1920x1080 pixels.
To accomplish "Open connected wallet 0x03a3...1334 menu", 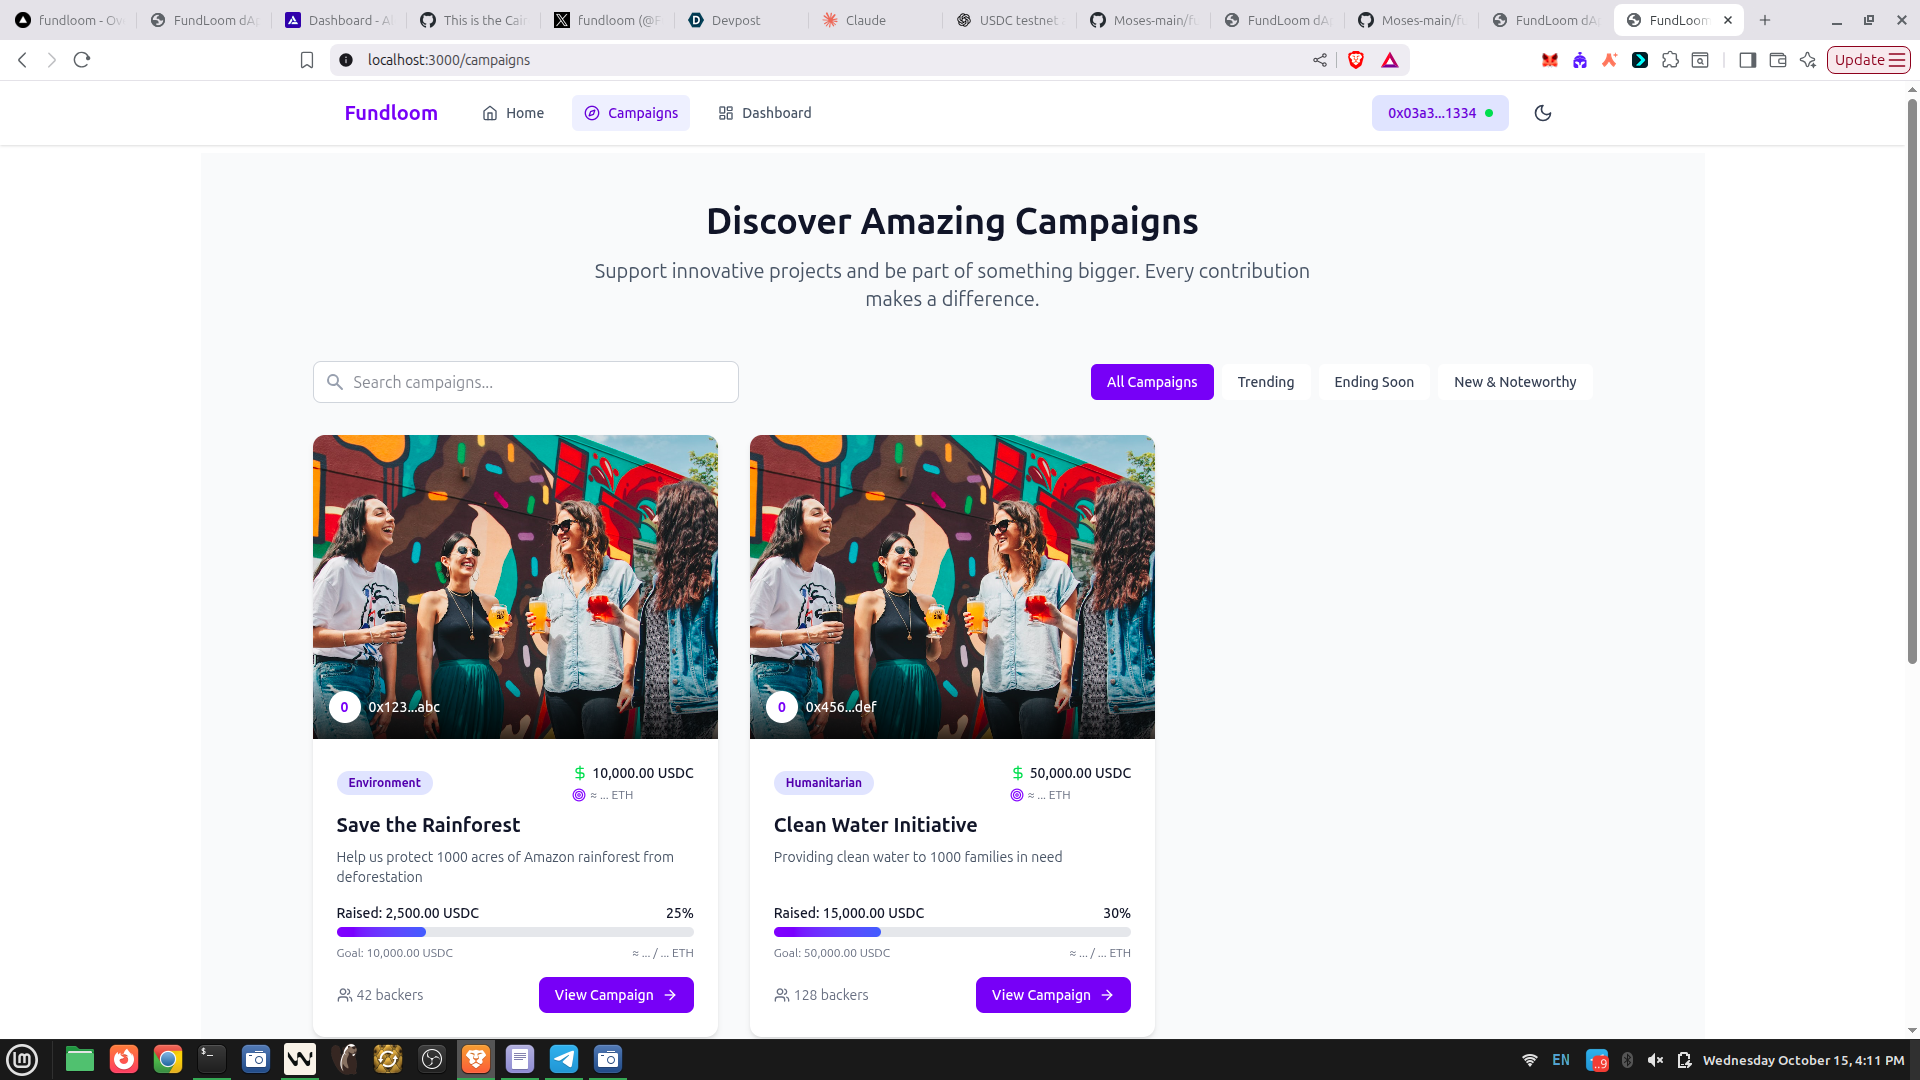I will [1439, 113].
